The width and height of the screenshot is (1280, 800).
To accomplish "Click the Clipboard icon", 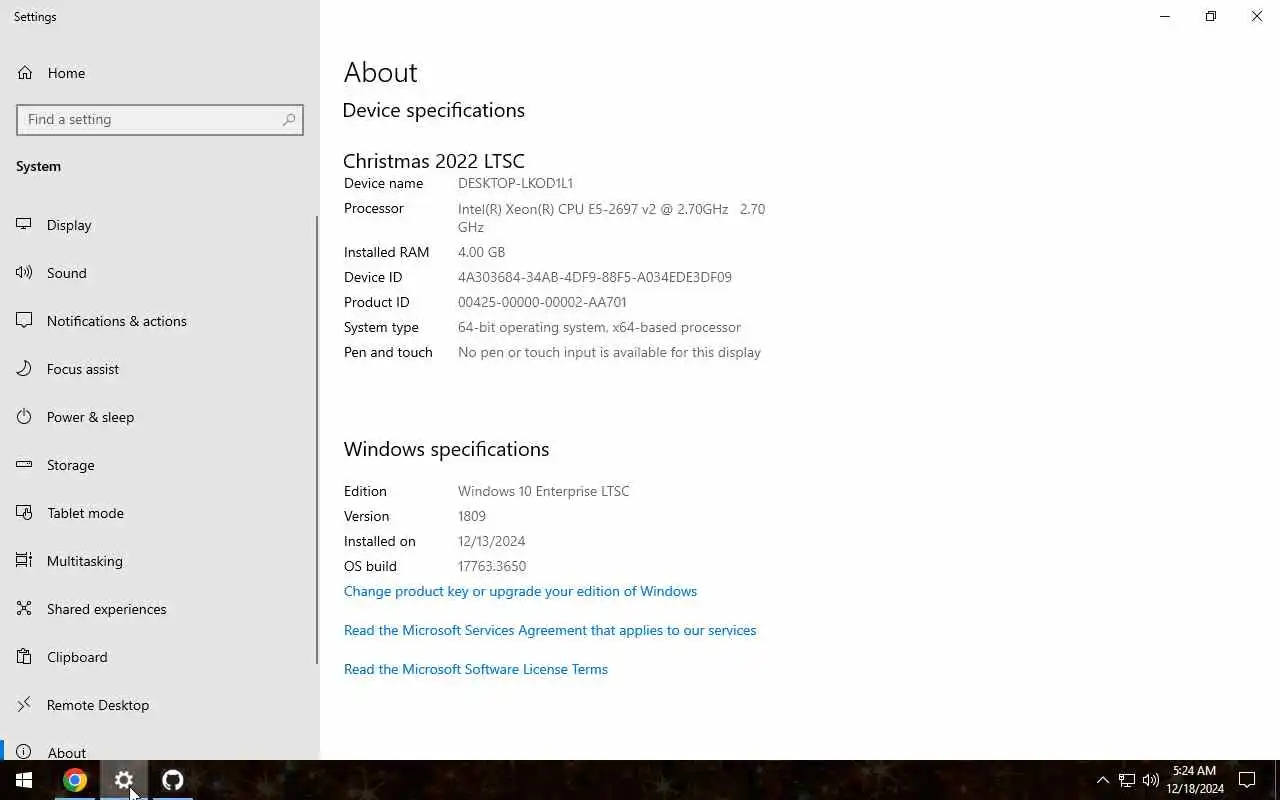I will coord(24,657).
